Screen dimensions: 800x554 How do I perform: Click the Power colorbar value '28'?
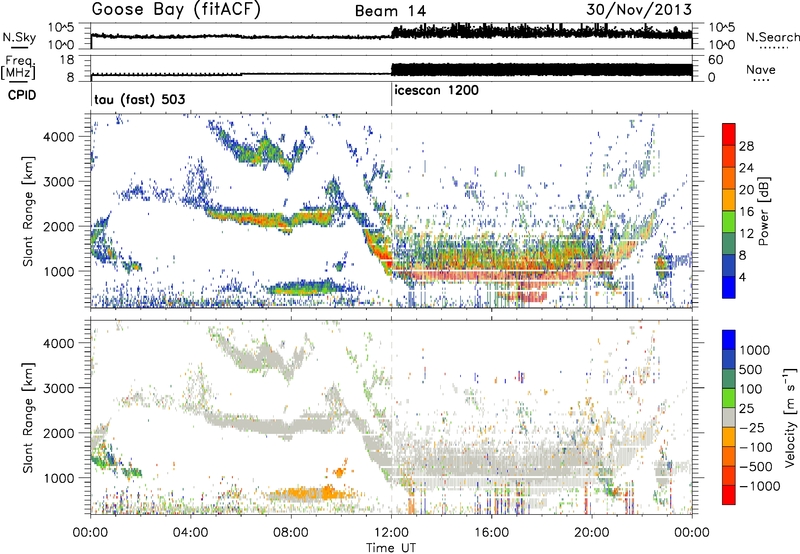746,146
